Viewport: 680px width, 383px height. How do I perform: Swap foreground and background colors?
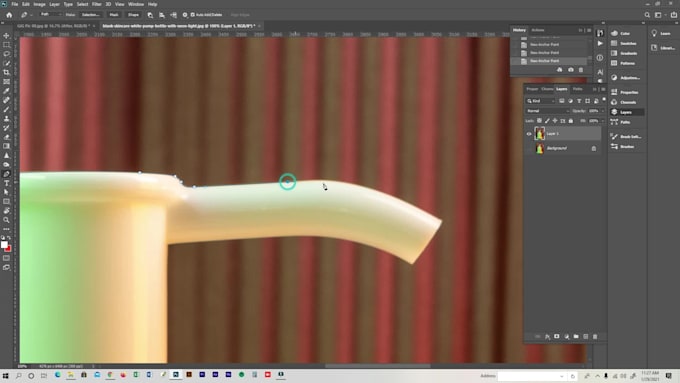tap(9, 238)
